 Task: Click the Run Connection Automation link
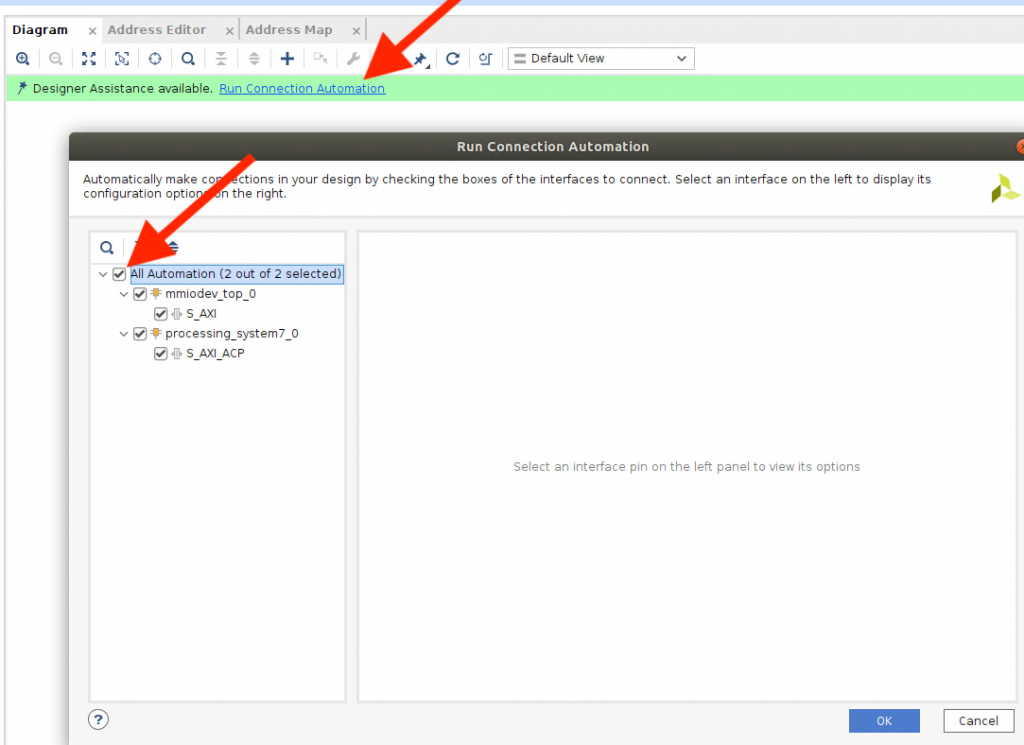click(x=302, y=89)
